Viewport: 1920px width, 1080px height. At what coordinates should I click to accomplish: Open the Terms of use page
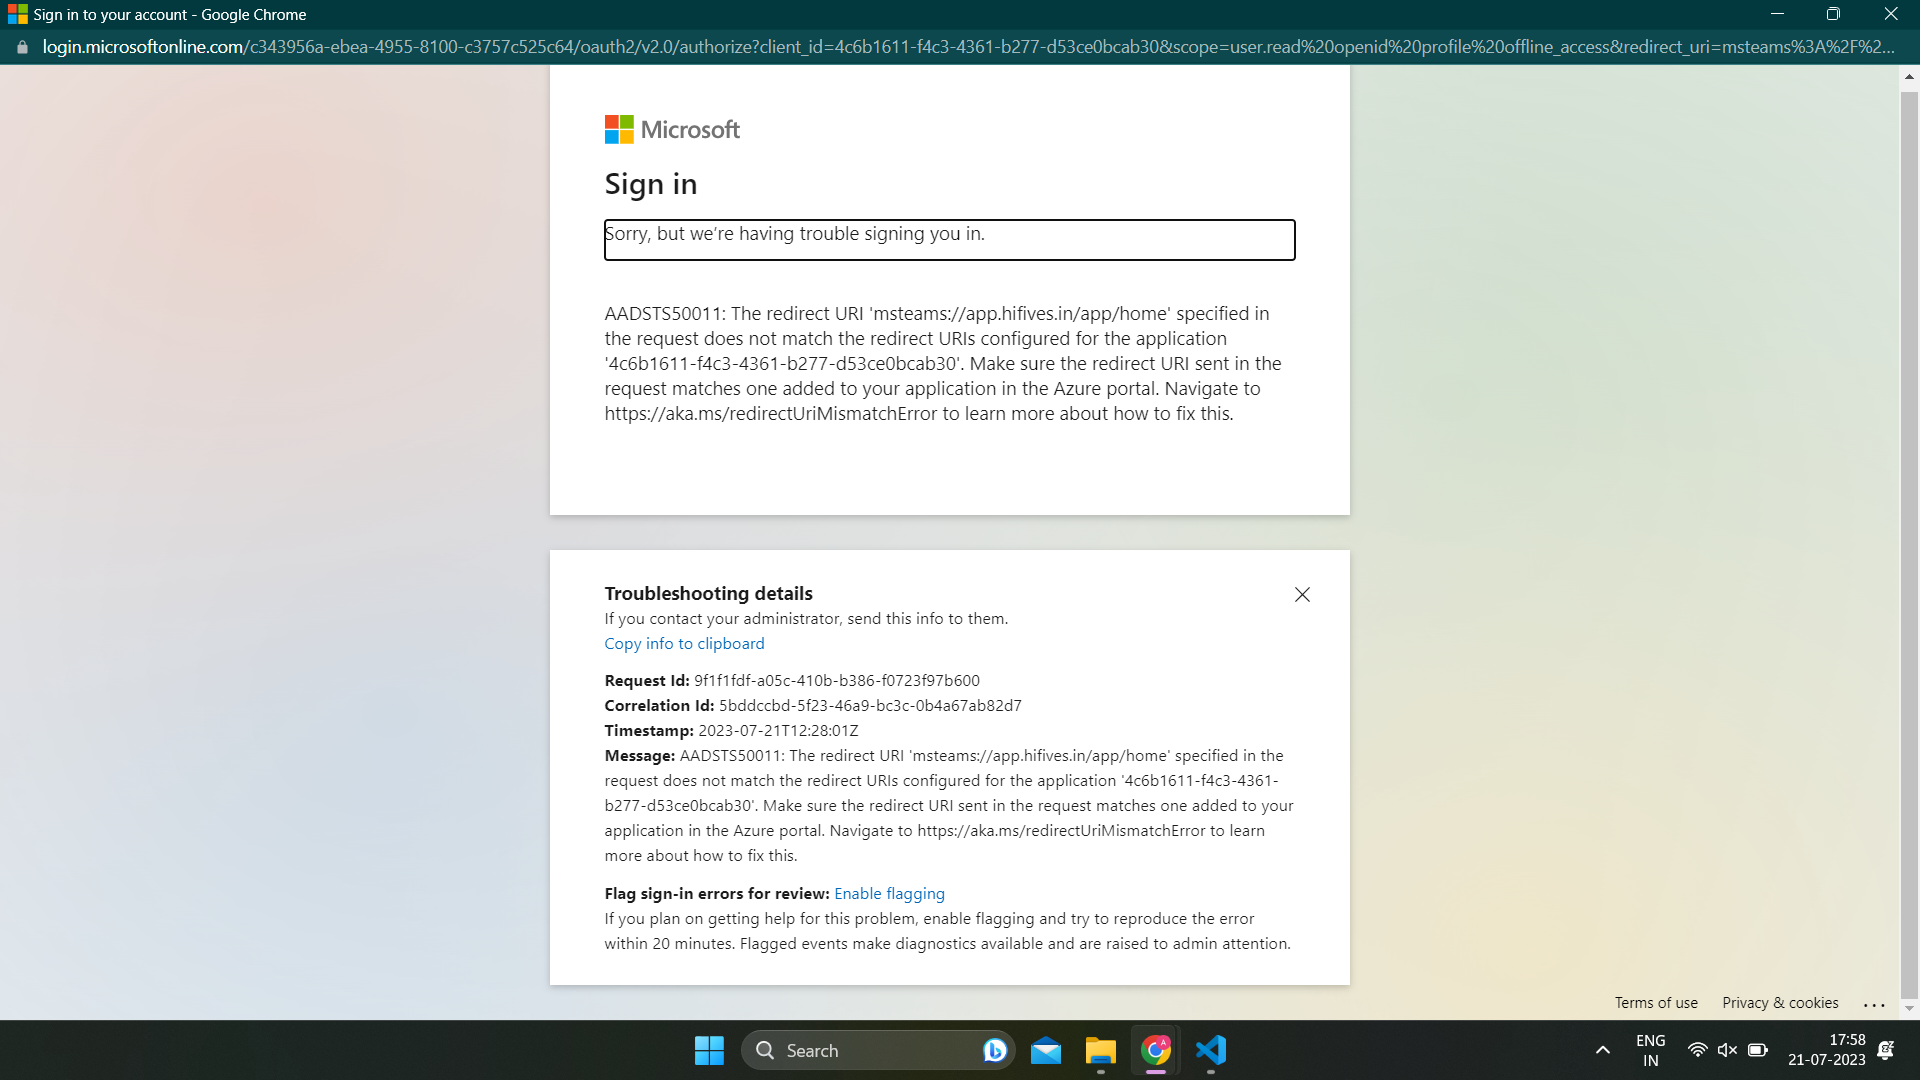click(1656, 1002)
